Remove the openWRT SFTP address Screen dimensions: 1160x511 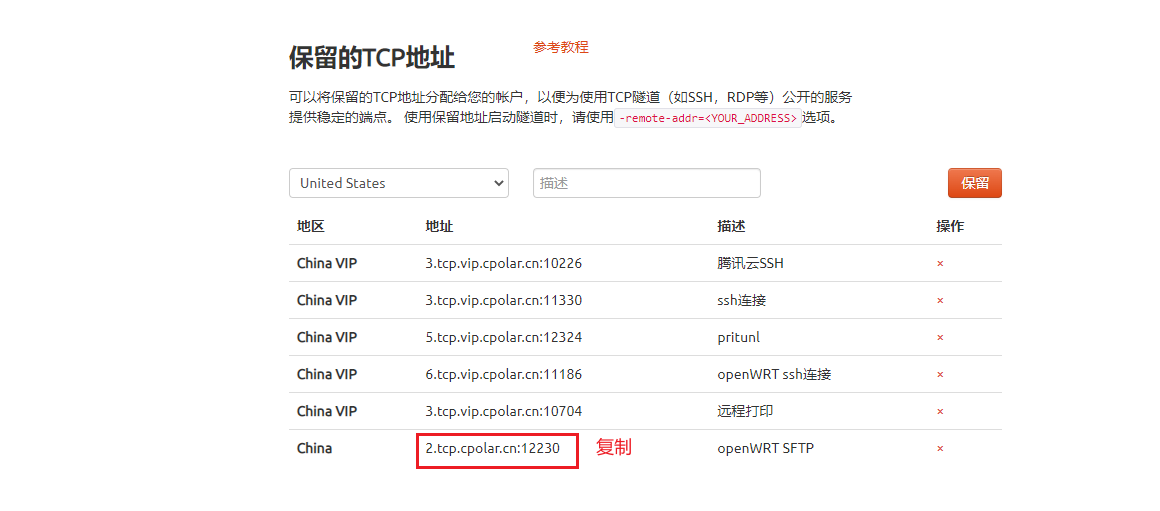click(940, 449)
